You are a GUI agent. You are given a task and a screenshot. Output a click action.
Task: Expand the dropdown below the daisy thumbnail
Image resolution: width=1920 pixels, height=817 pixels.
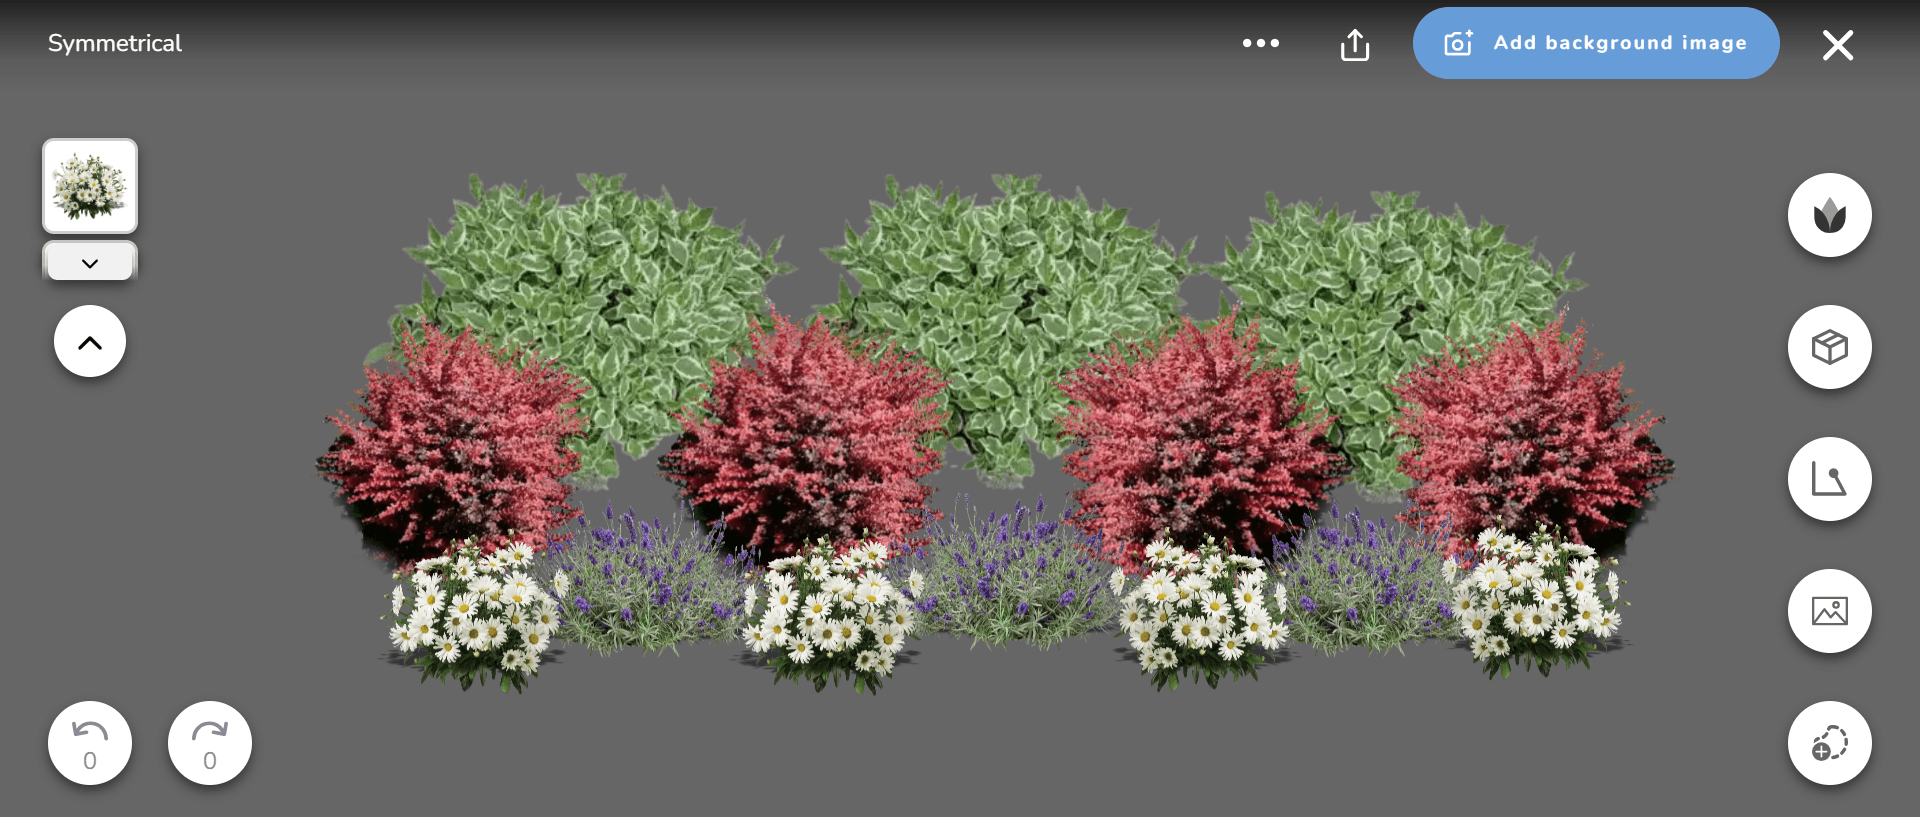(90, 263)
